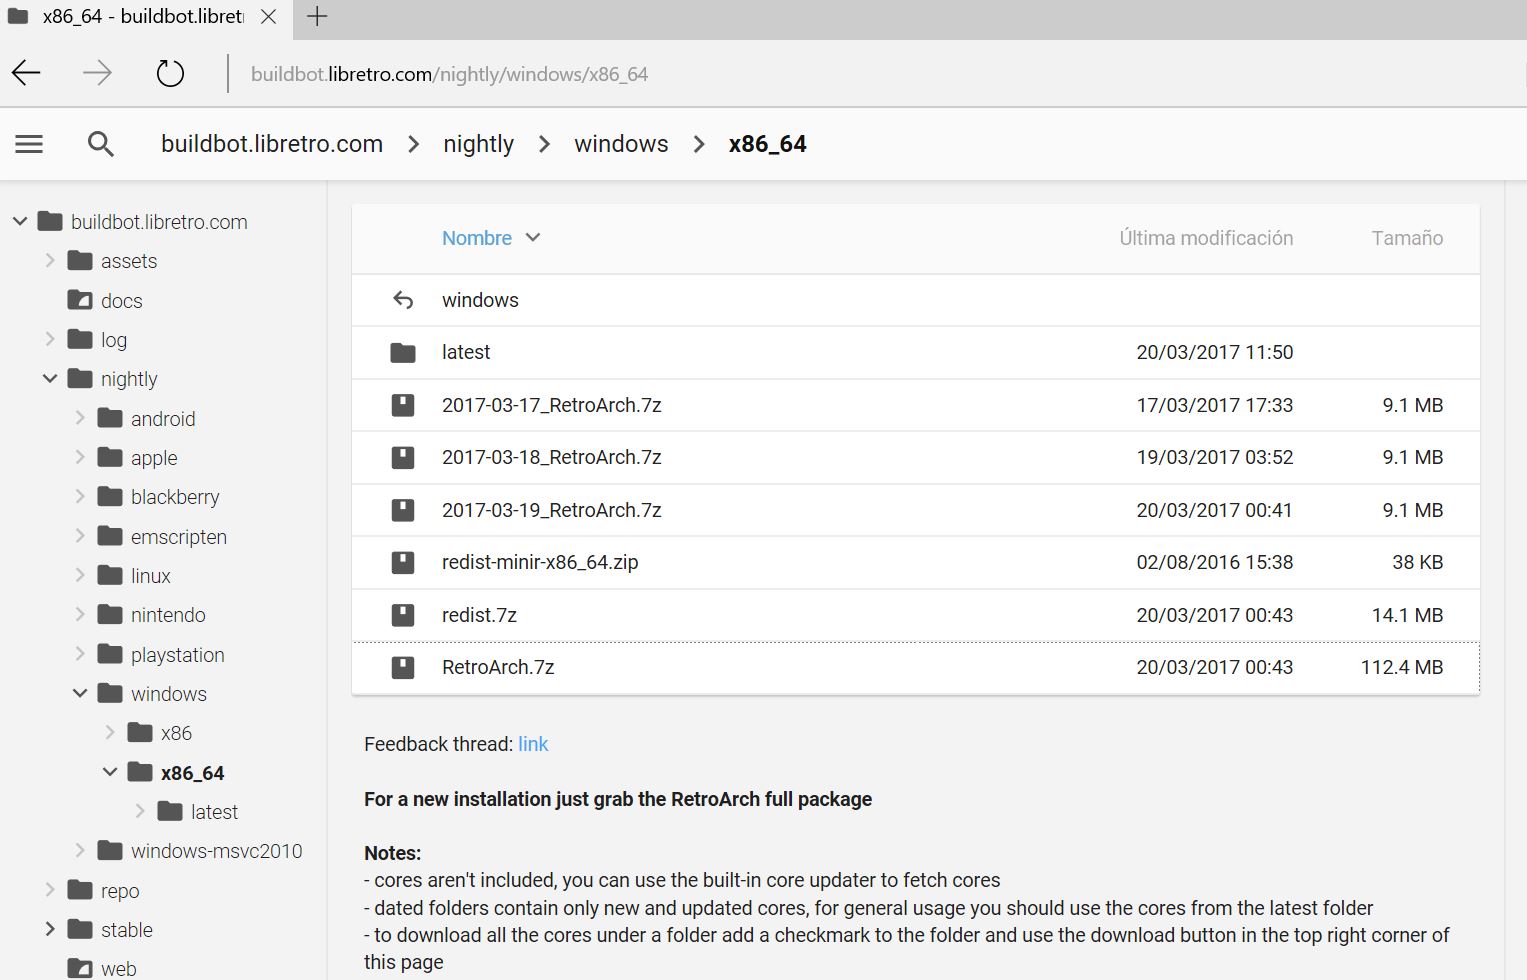Click the web folder icon in sidebar
This screenshot has height=980, width=1527.
point(80,968)
